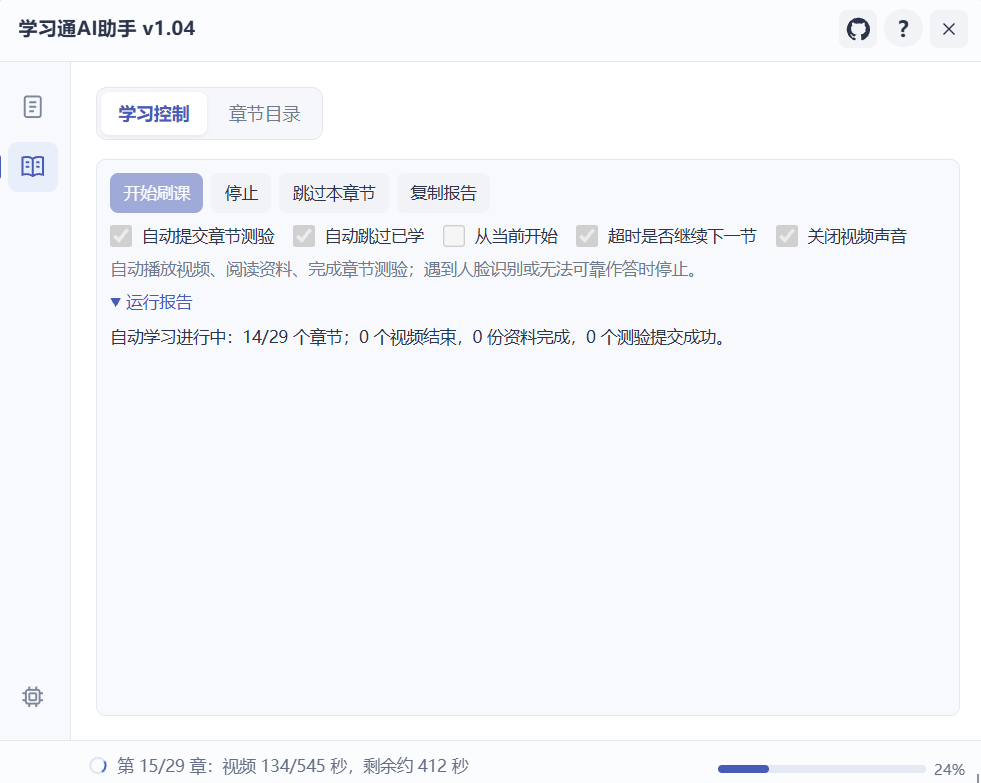Collapse the 运行报告 section
This screenshot has width=981, height=783.
tap(151, 302)
